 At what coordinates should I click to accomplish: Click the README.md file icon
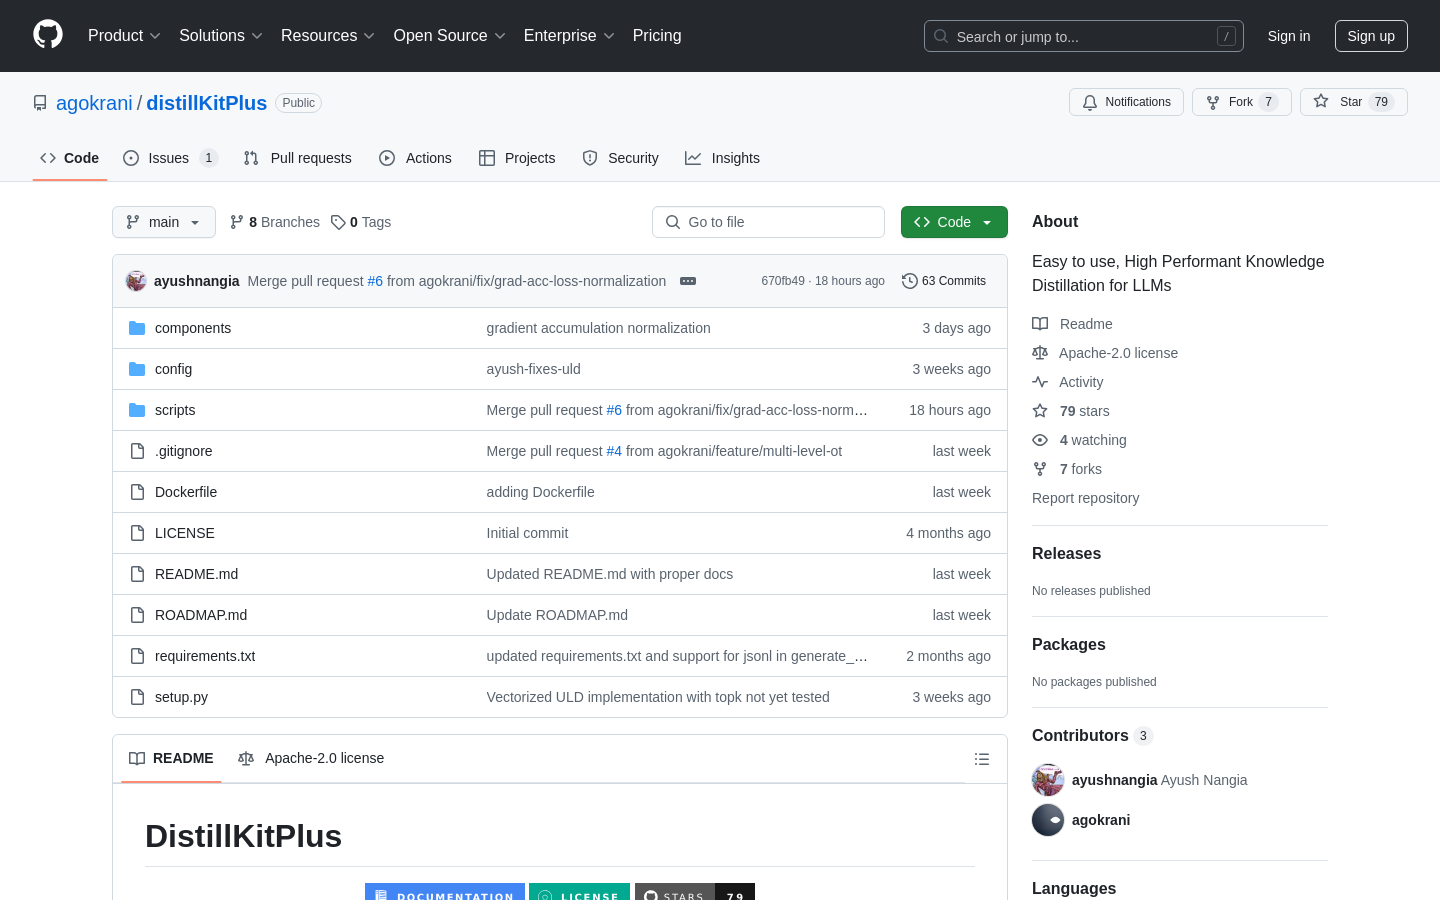click(x=137, y=574)
